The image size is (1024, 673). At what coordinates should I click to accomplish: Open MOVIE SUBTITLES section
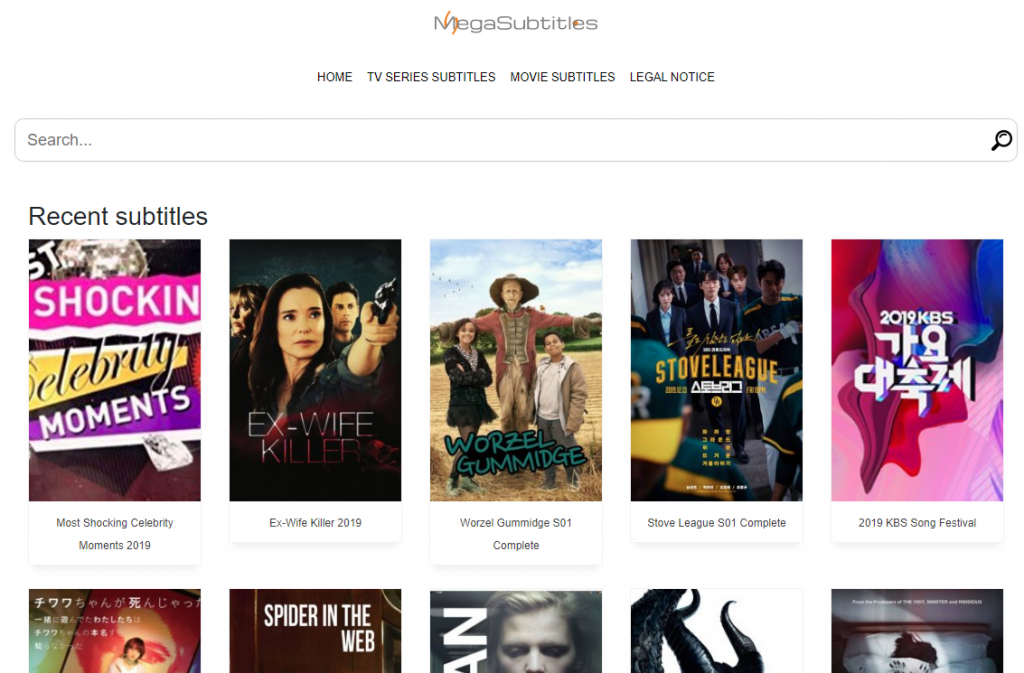pyautogui.click(x=562, y=77)
